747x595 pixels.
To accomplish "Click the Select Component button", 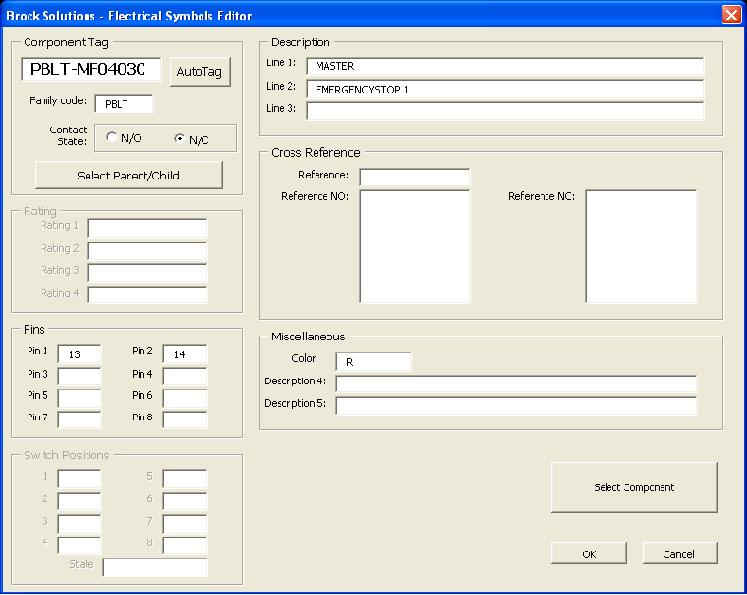I will click(x=634, y=487).
